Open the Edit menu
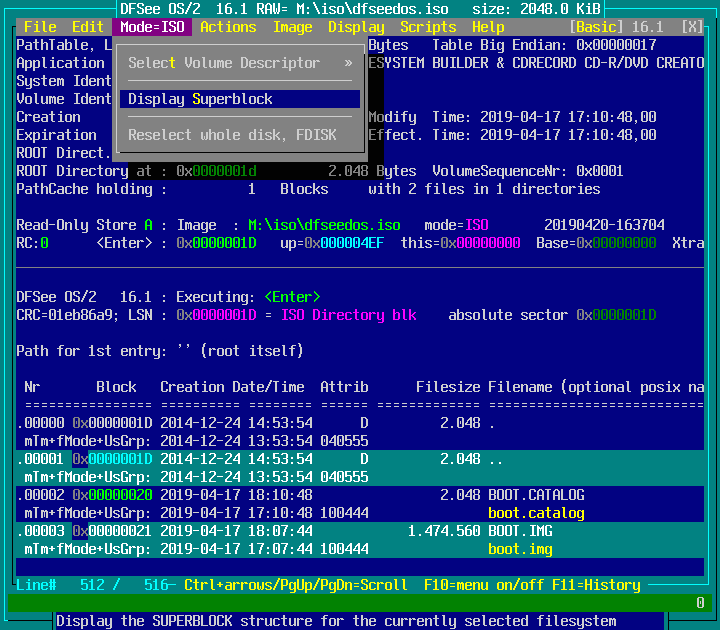This screenshot has width=720, height=630. (x=88, y=27)
